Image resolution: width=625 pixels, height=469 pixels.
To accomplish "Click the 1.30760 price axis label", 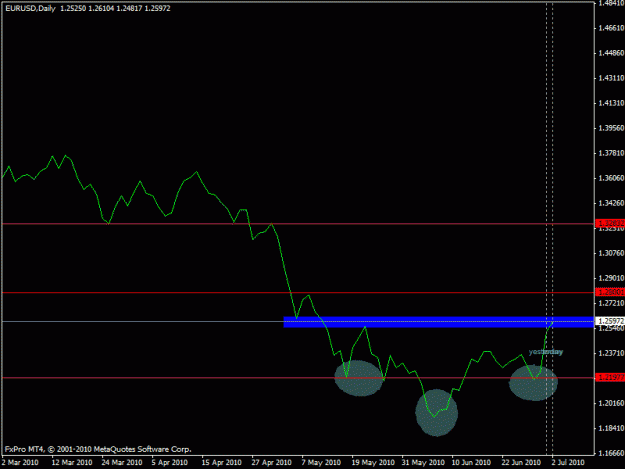I will click(x=611, y=253).
